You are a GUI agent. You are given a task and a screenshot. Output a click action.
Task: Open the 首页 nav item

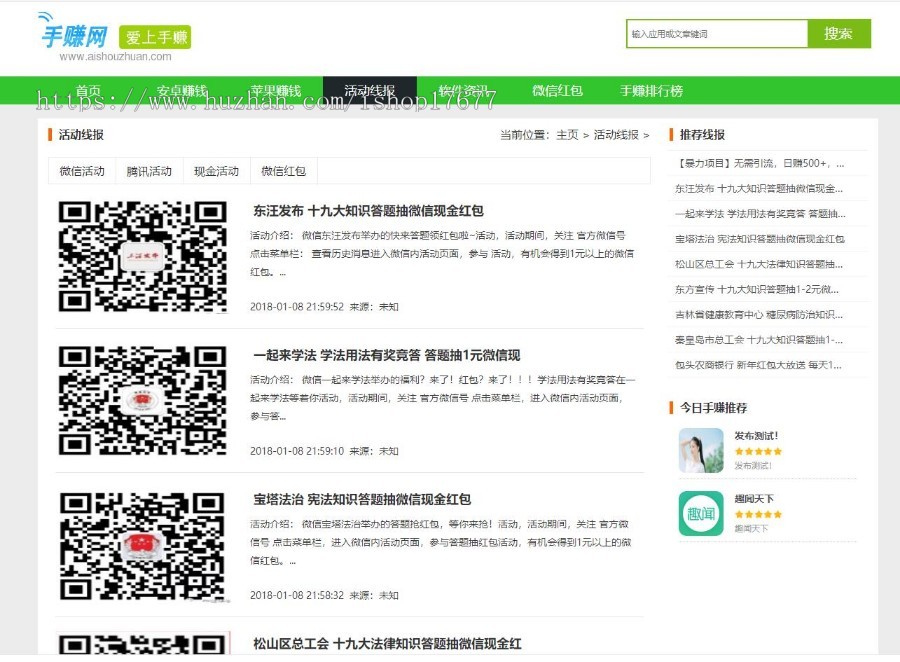pos(88,90)
